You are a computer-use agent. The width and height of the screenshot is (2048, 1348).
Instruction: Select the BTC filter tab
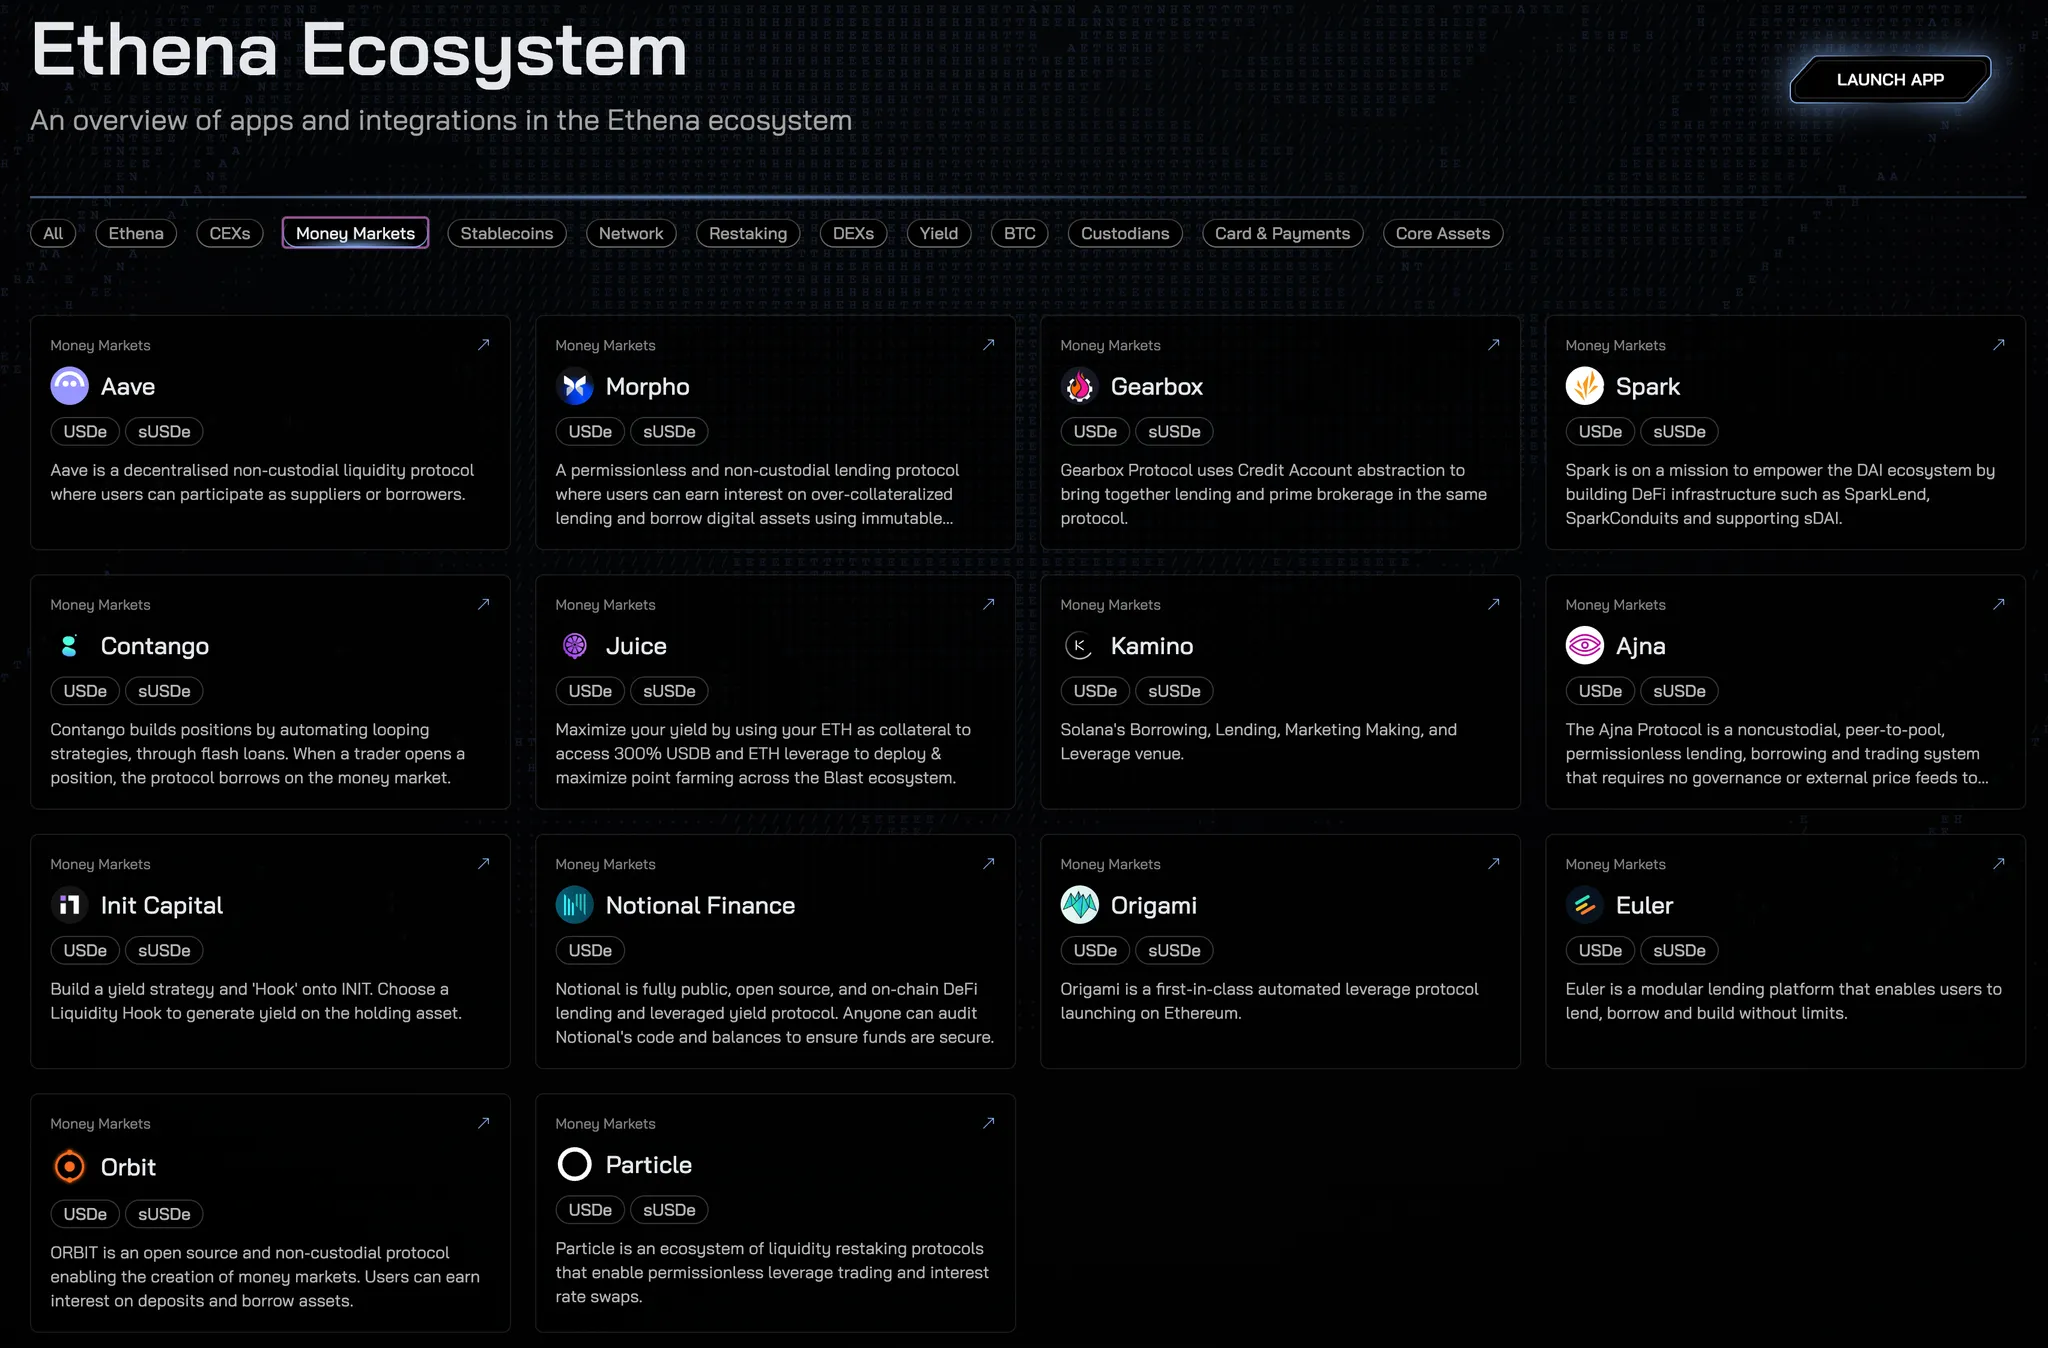click(x=1020, y=233)
